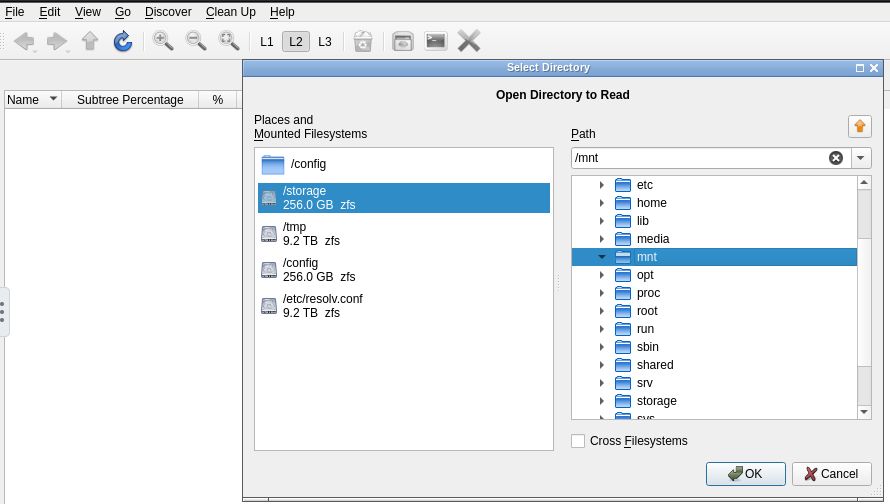Image resolution: width=890 pixels, height=504 pixels.
Task: Select the /etc/resolv.conf filesystem entry
Action: 404,306
